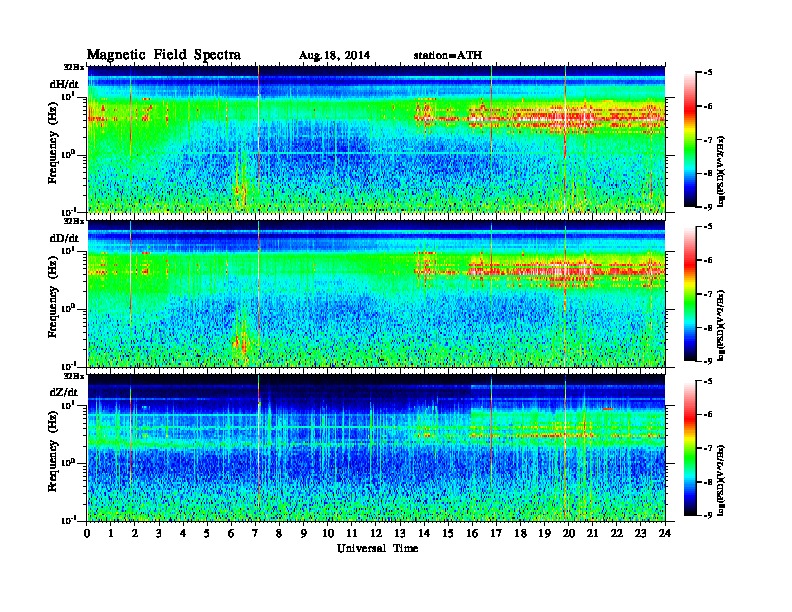Click hour tick label "4" on the time axis
Image resolution: width=792 pixels, height=612 pixels.
point(183,533)
